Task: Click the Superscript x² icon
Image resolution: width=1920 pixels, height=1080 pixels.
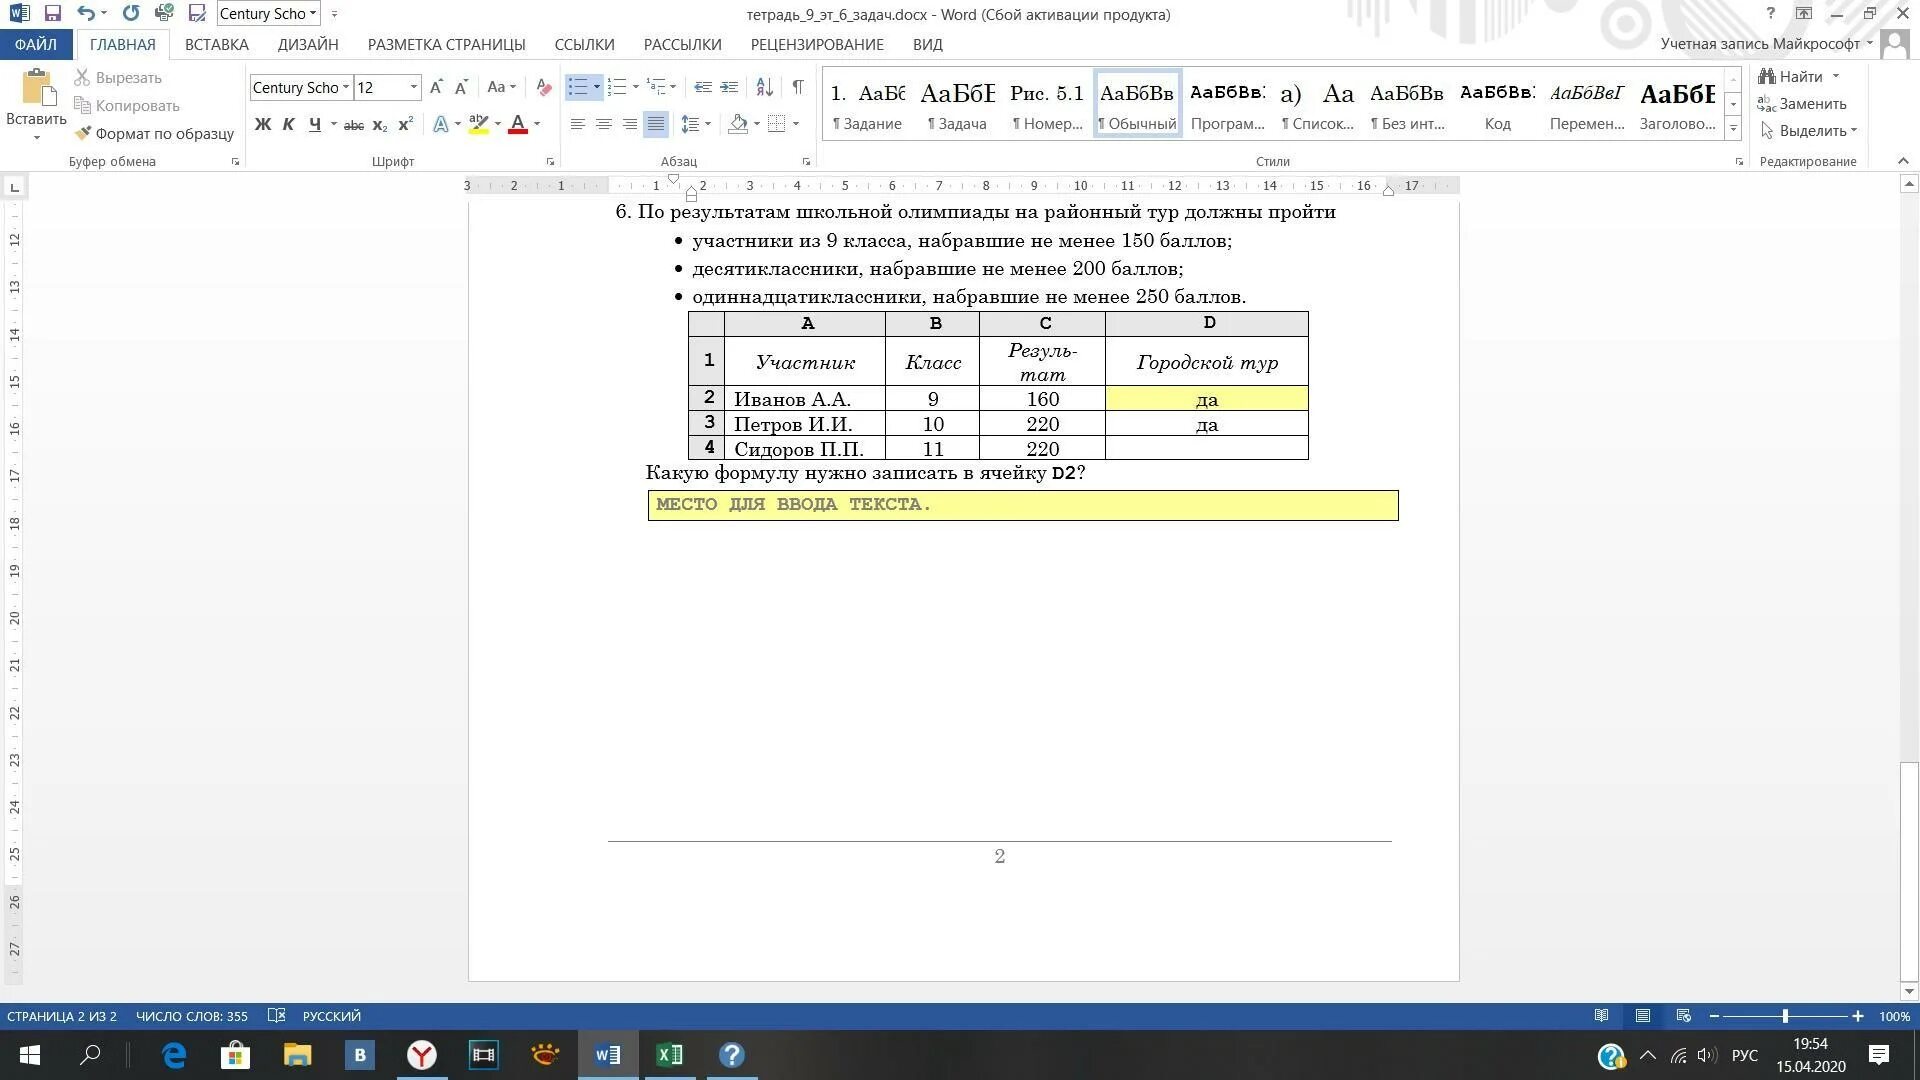Action: (405, 125)
